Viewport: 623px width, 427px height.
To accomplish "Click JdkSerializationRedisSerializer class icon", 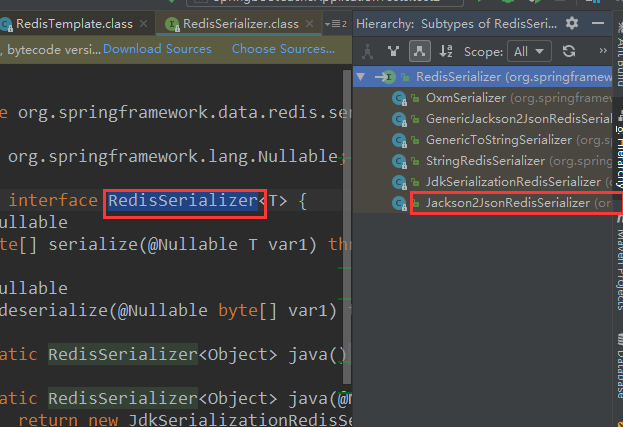I will pos(399,182).
